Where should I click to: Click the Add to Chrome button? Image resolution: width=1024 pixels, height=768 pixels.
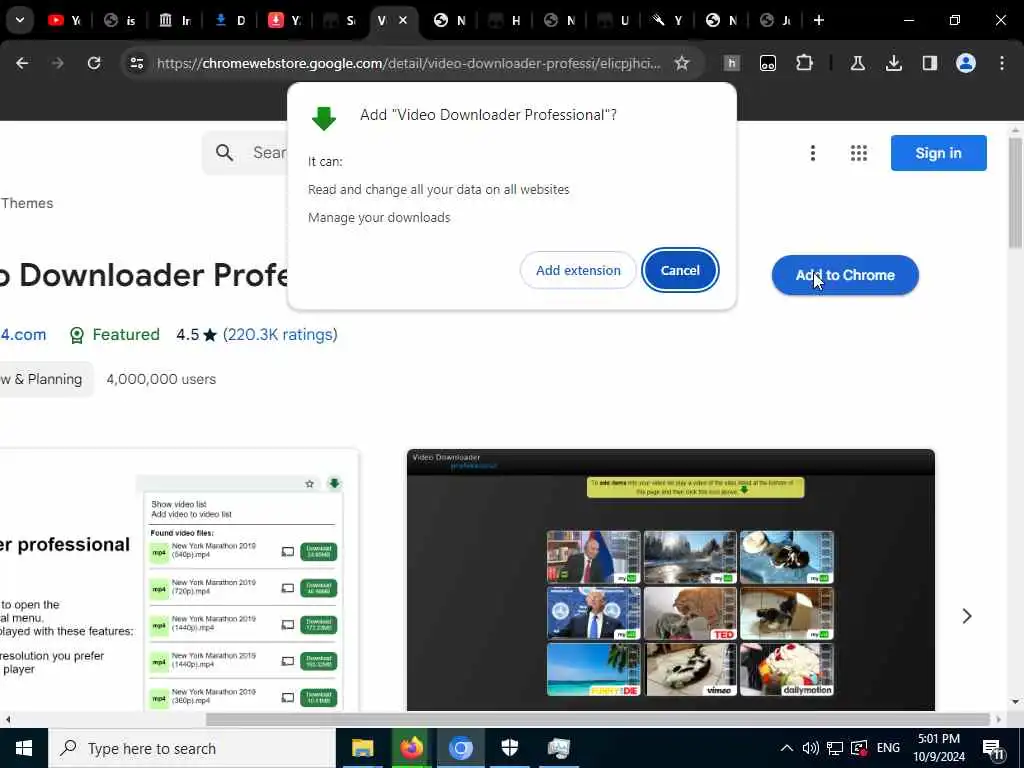(x=844, y=275)
